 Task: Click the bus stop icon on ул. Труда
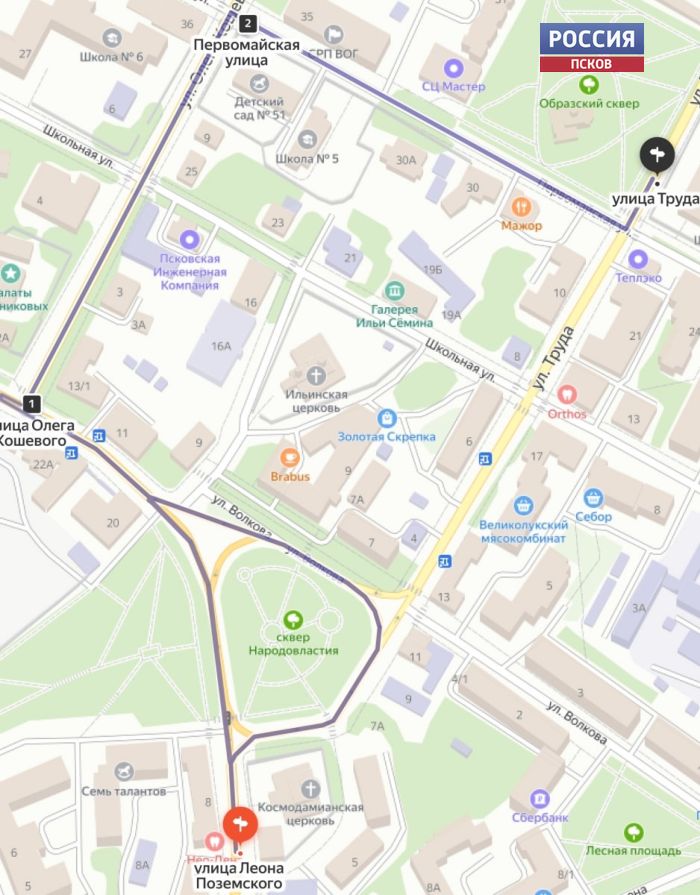coord(485,458)
